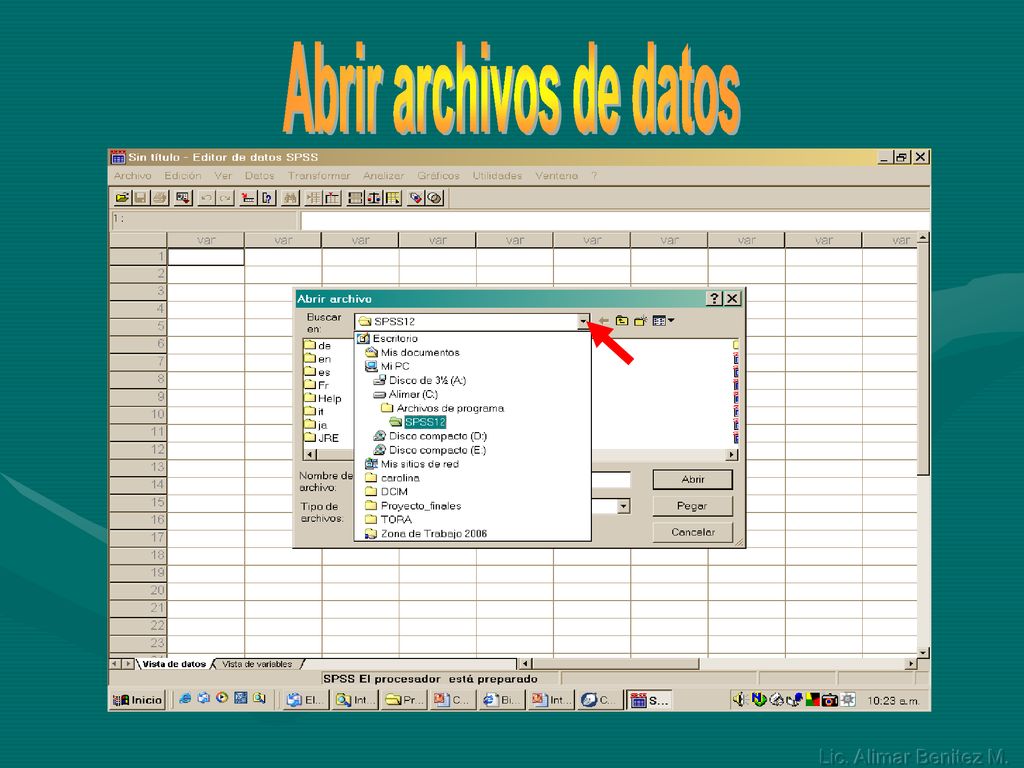
Task: Toggle the Value labels tag icon
Action: (x=416, y=198)
